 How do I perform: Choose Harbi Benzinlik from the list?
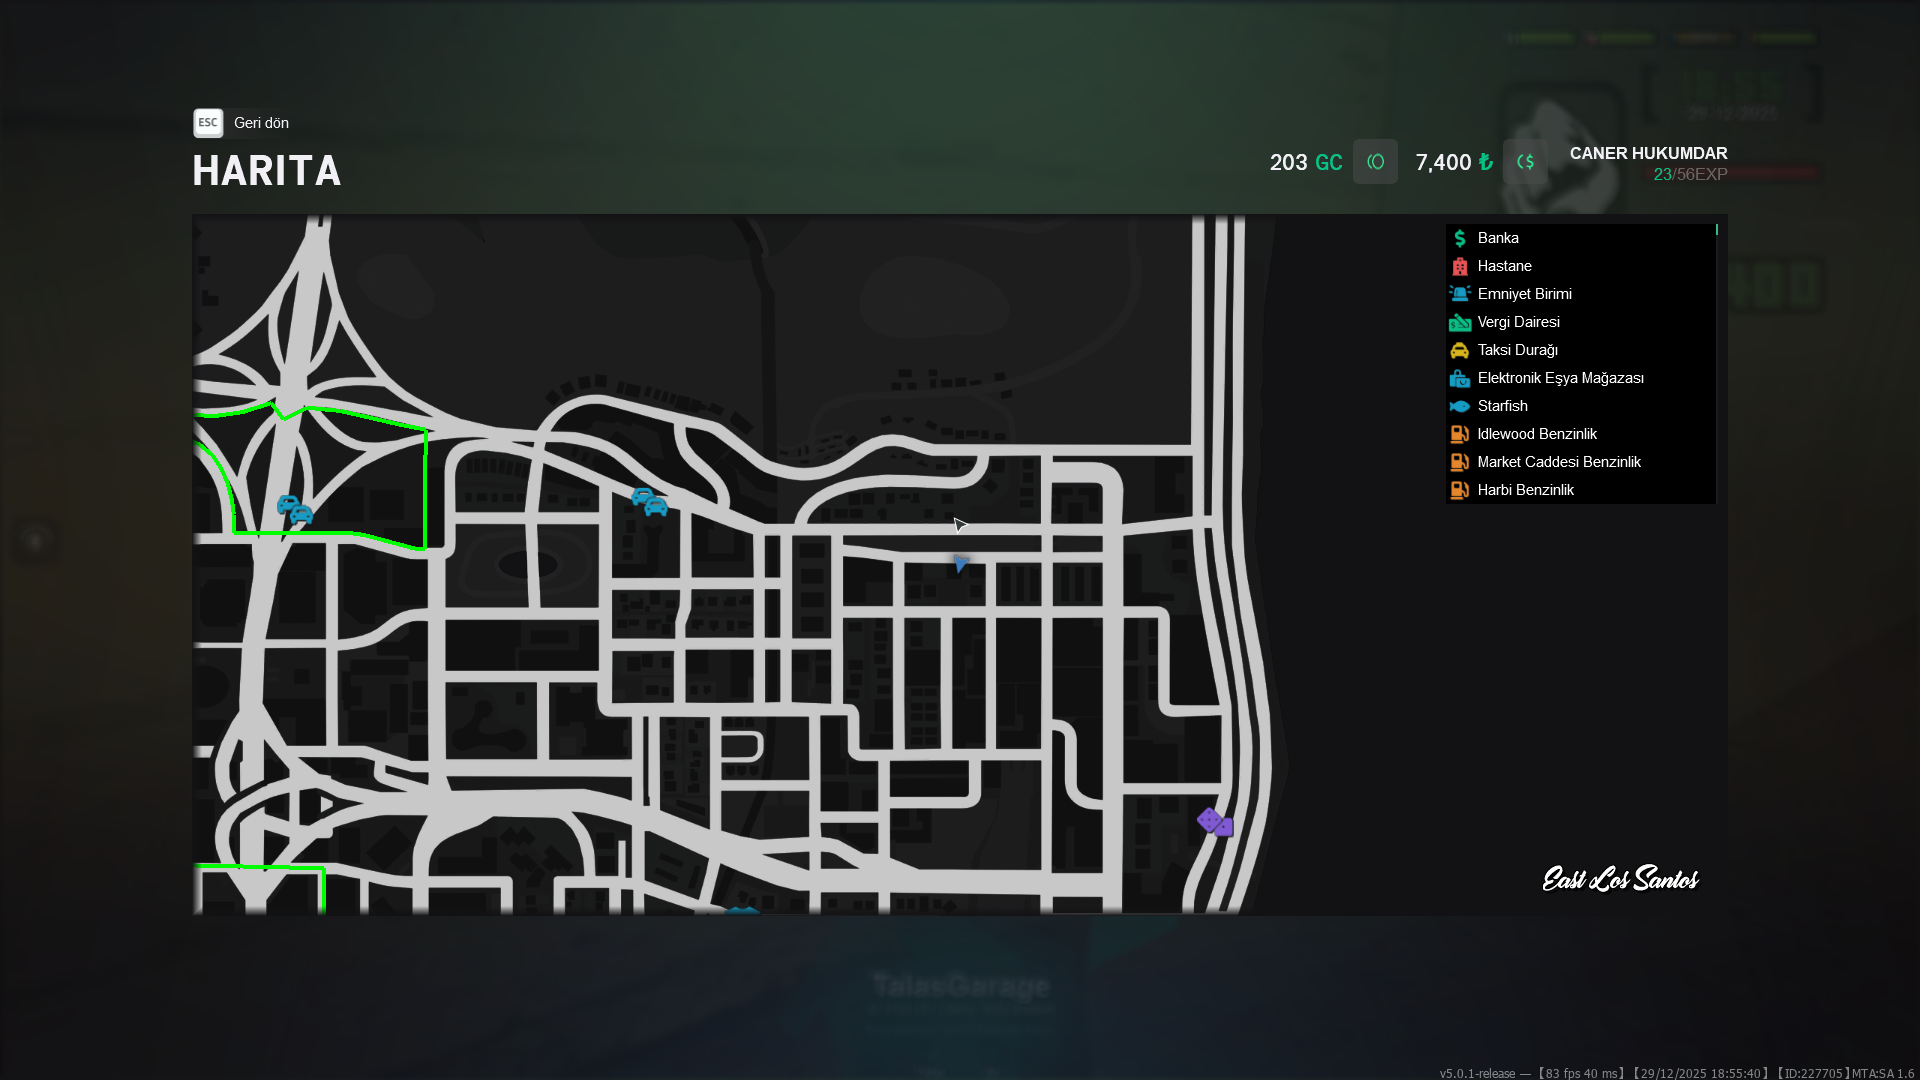point(1526,490)
